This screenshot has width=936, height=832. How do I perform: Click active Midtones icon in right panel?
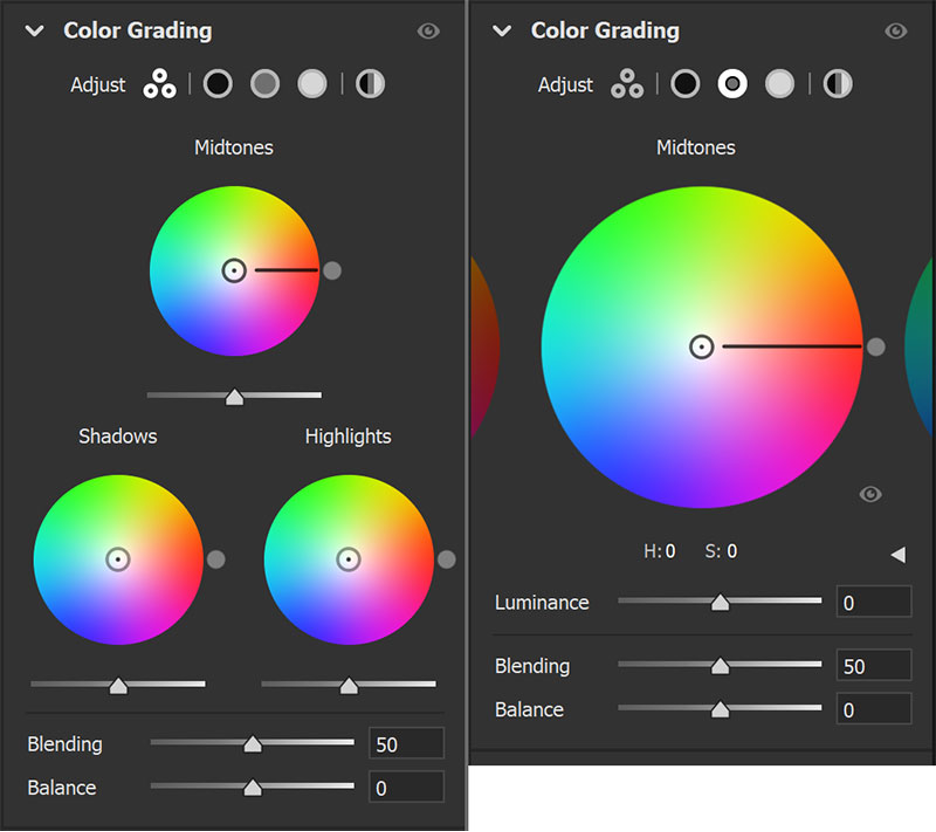click(x=732, y=84)
